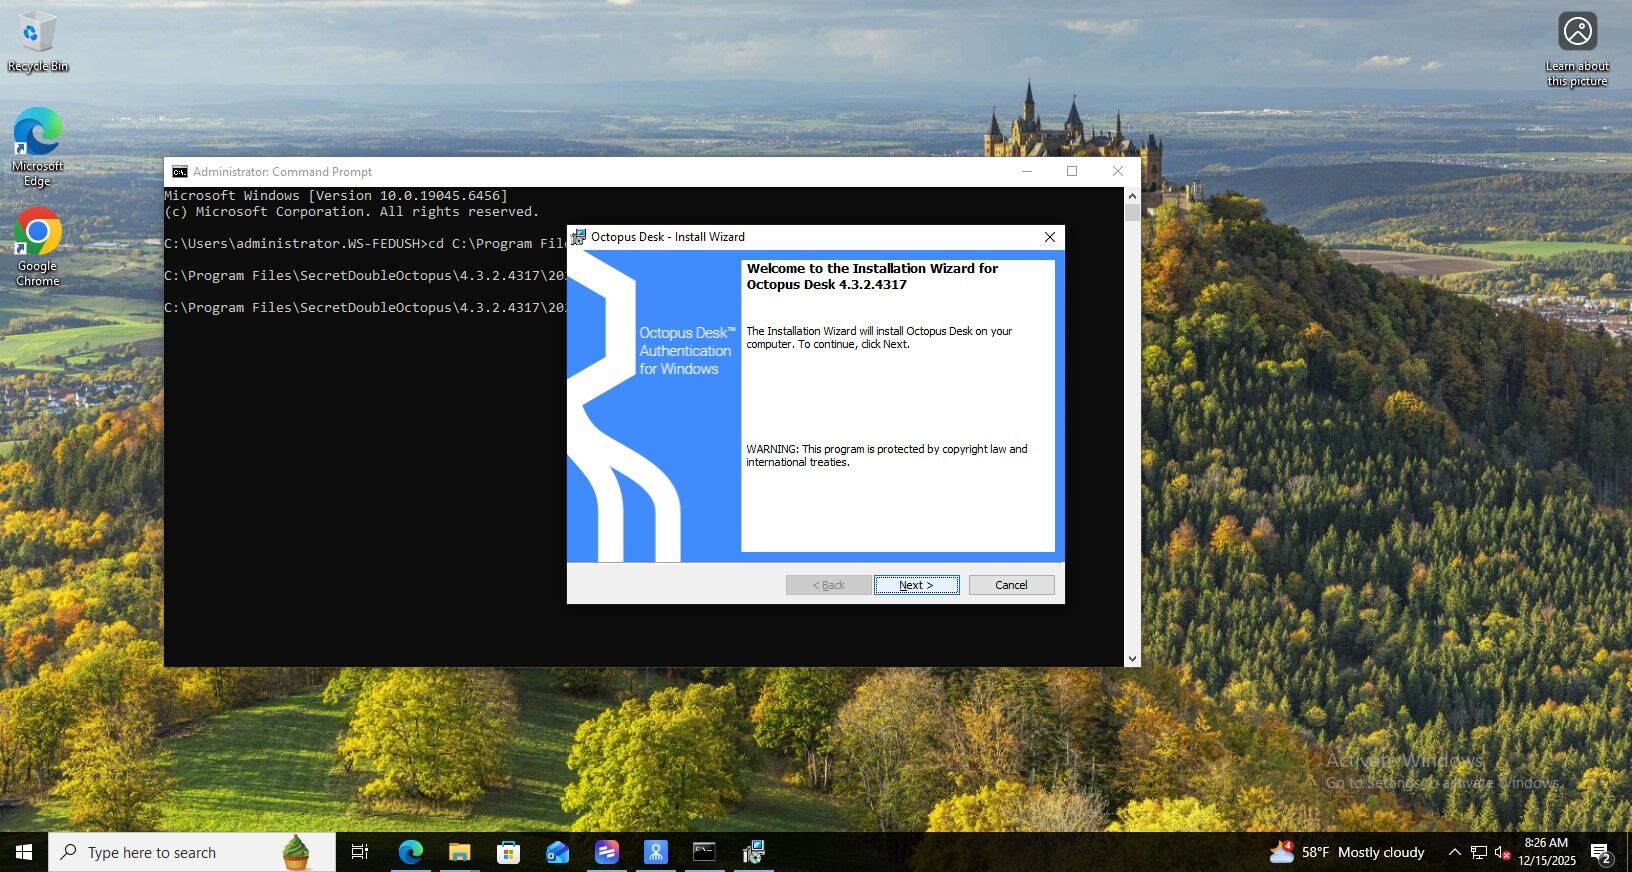
Task: Open the purple striped app in taskbar
Action: 606,852
